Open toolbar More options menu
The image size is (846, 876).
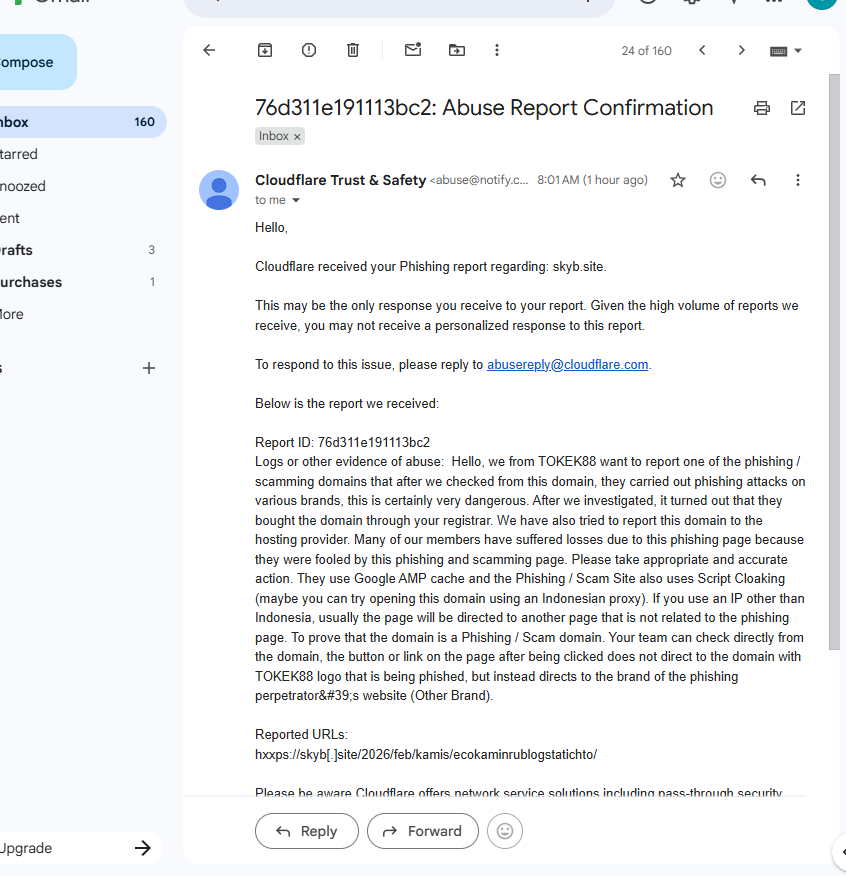pyautogui.click(x=497, y=50)
